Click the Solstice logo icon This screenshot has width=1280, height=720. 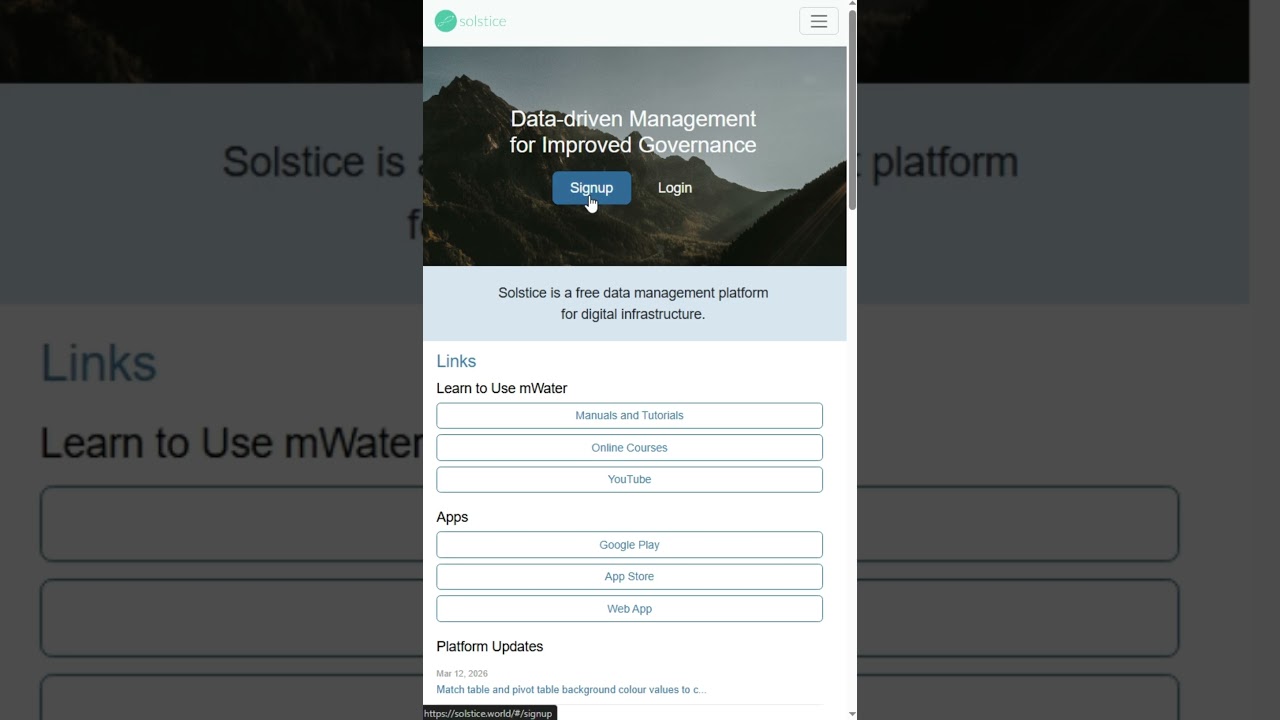pyautogui.click(x=446, y=21)
